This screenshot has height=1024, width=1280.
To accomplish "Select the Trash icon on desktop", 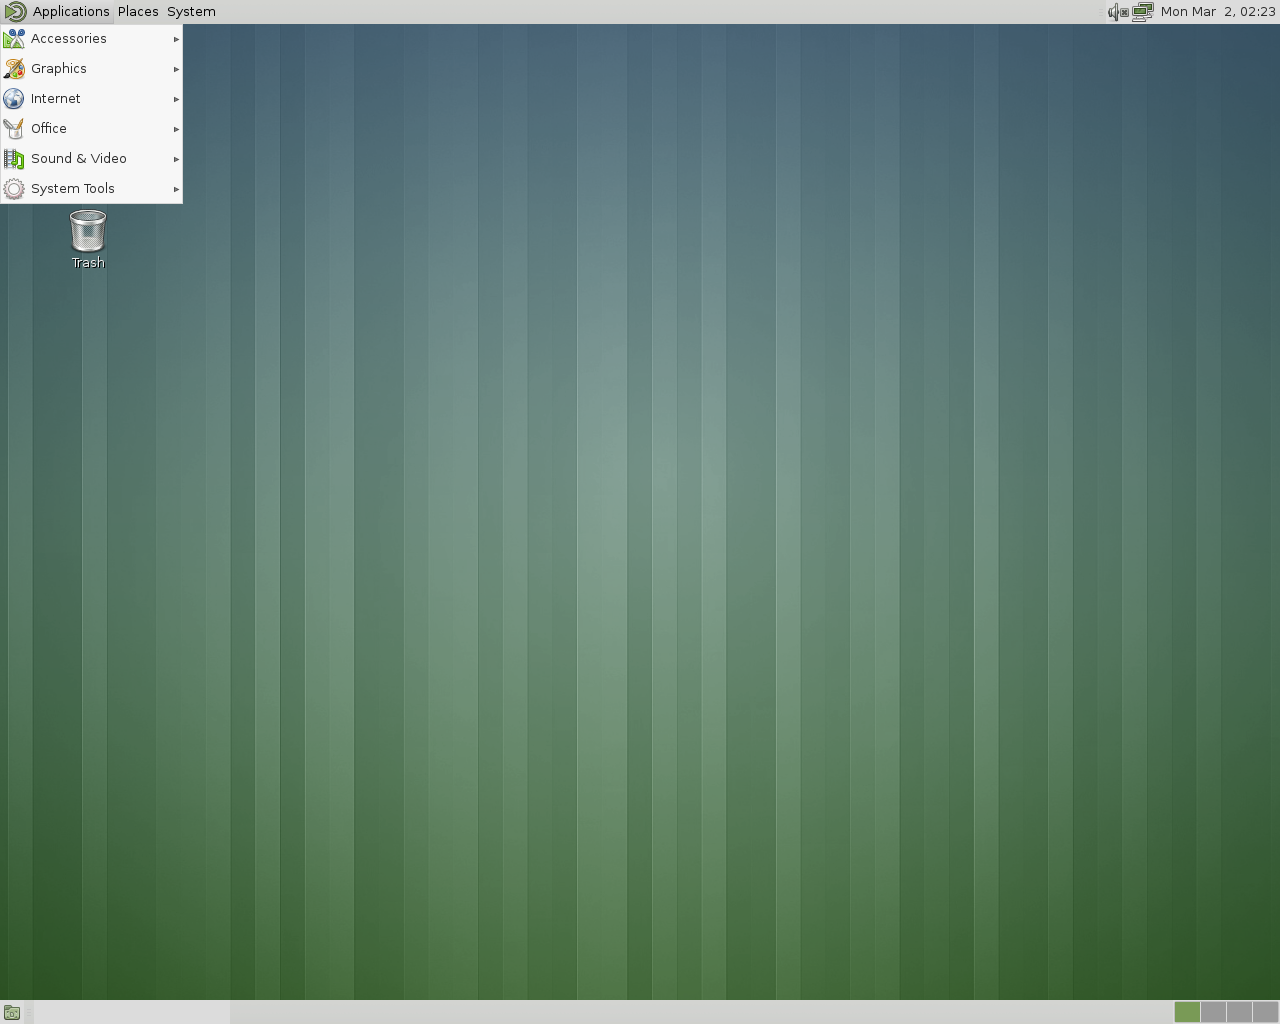I will [x=88, y=239].
